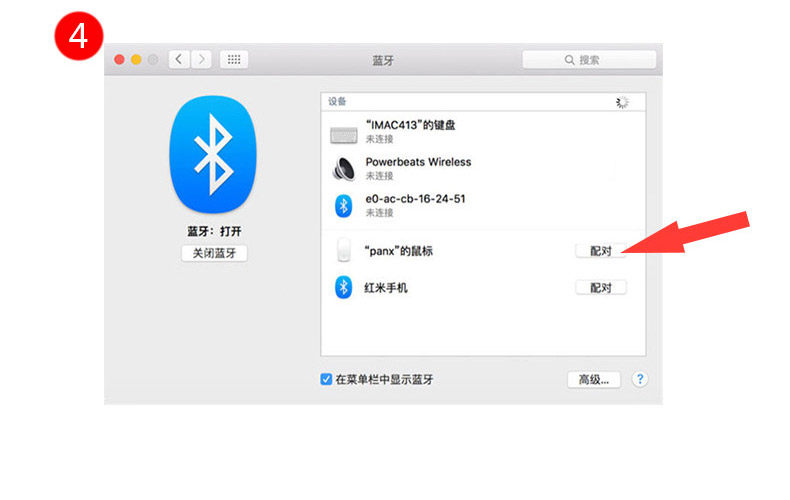Click 关闭蓝牙 to turn Bluetooth off
790x500 pixels.
tap(214, 253)
